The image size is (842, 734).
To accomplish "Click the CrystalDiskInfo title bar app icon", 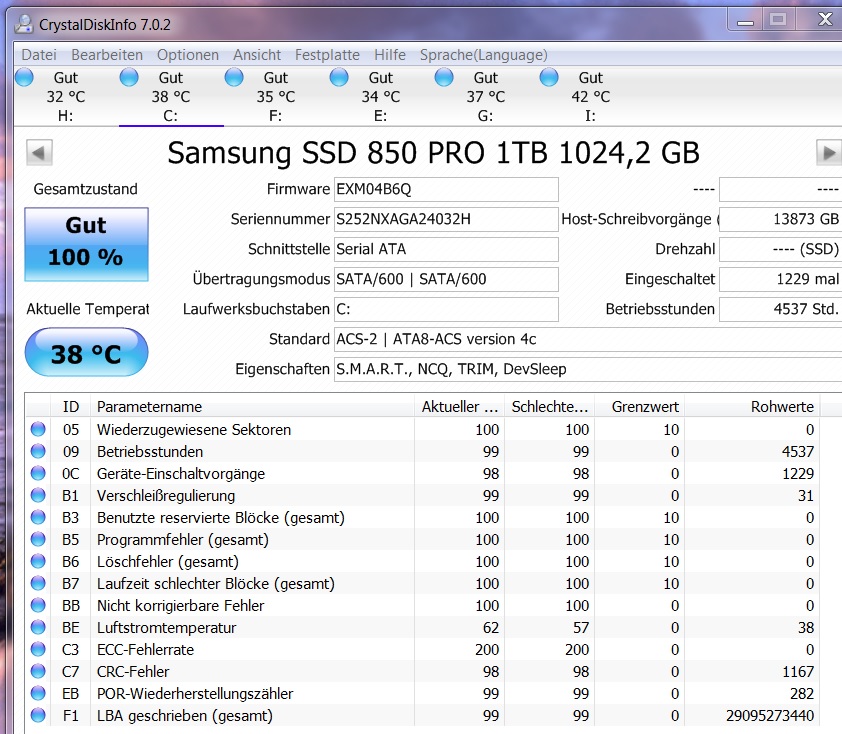I will (x=24, y=24).
